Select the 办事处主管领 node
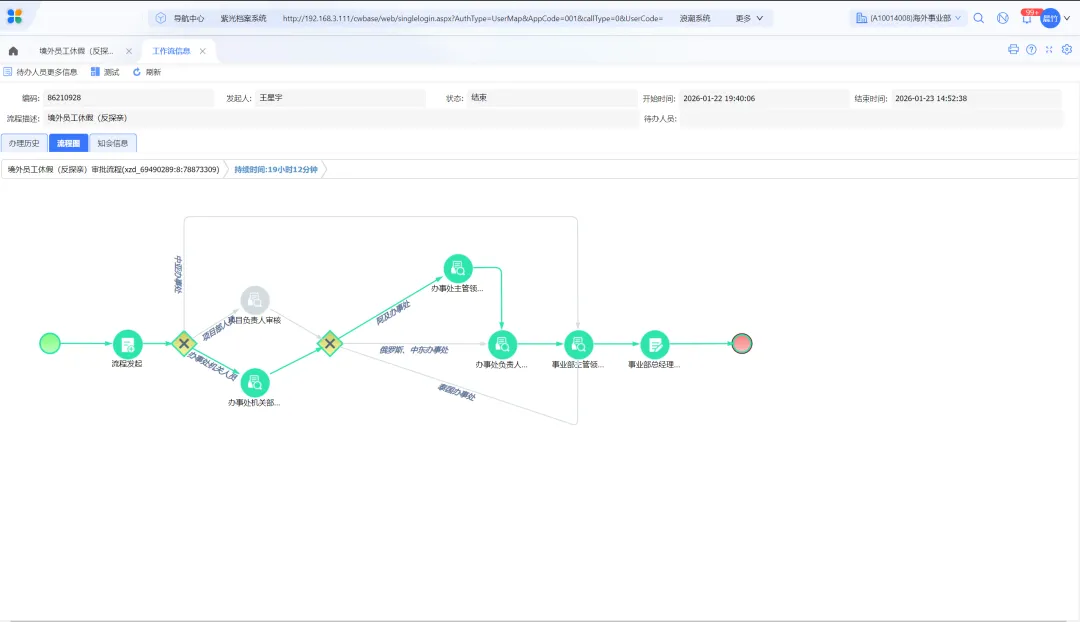 click(x=458, y=269)
